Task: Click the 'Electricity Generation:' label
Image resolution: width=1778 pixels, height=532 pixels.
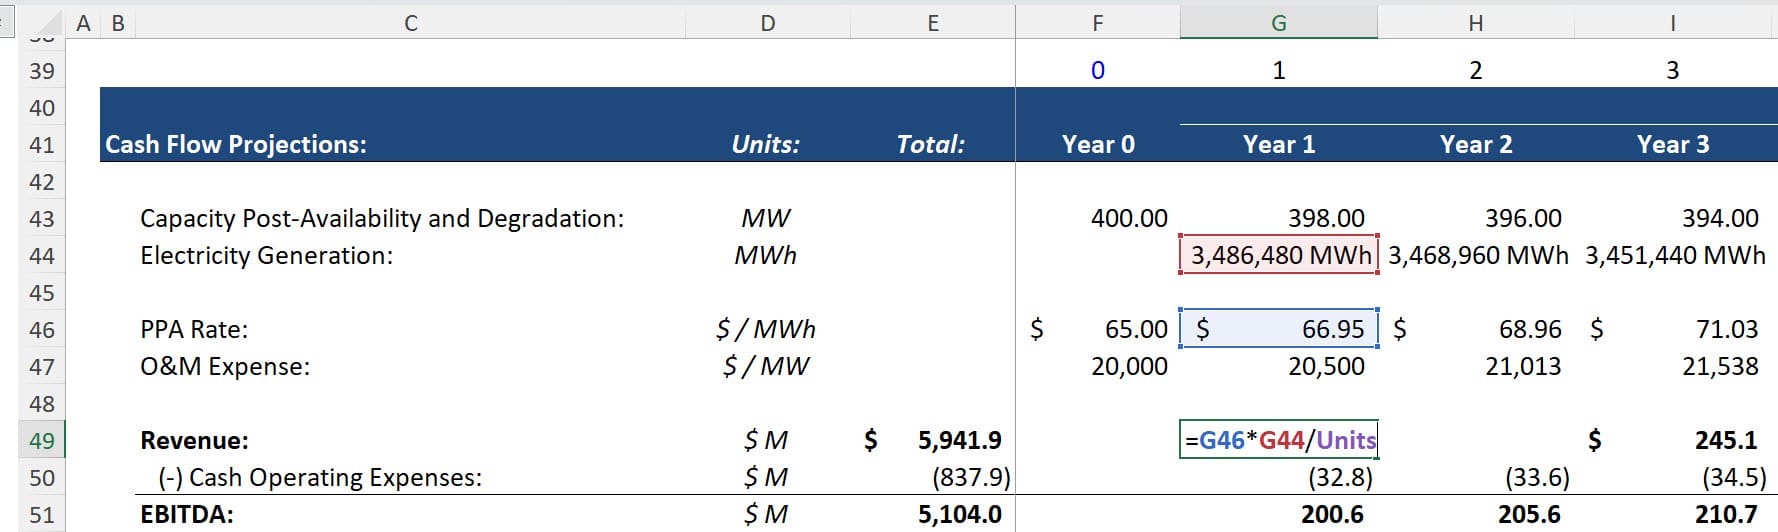Action: (x=267, y=256)
